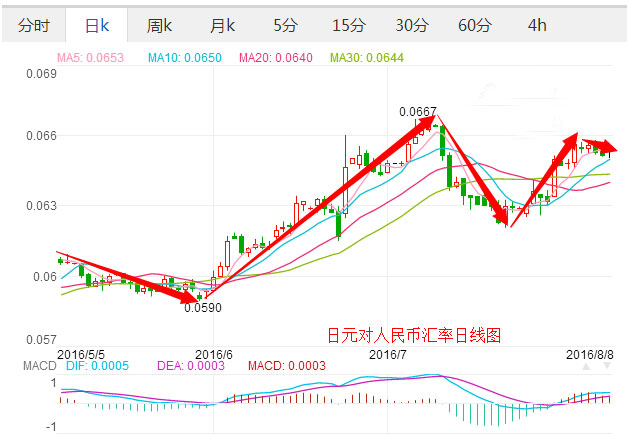
Task: Click the 2016/5/5 start date label
Action: (81, 354)
